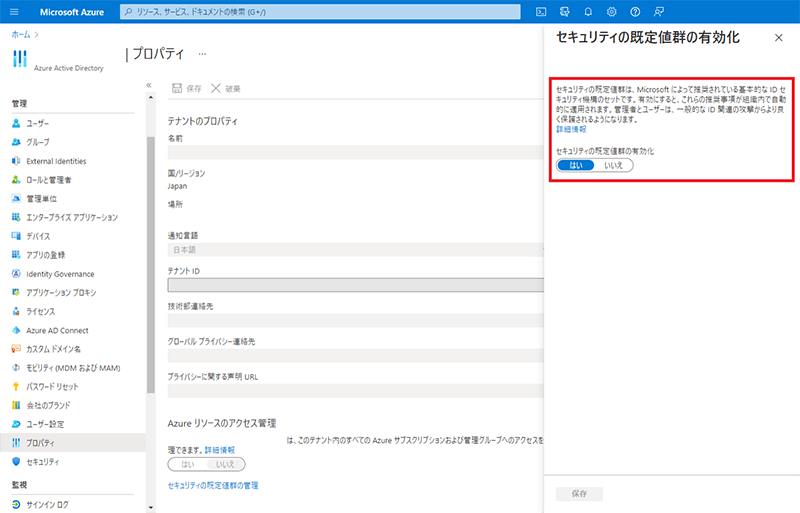Click the エンタープライズ アプリケーション icon
Viewport: 800px width, 513px height.
coord(16,217)
